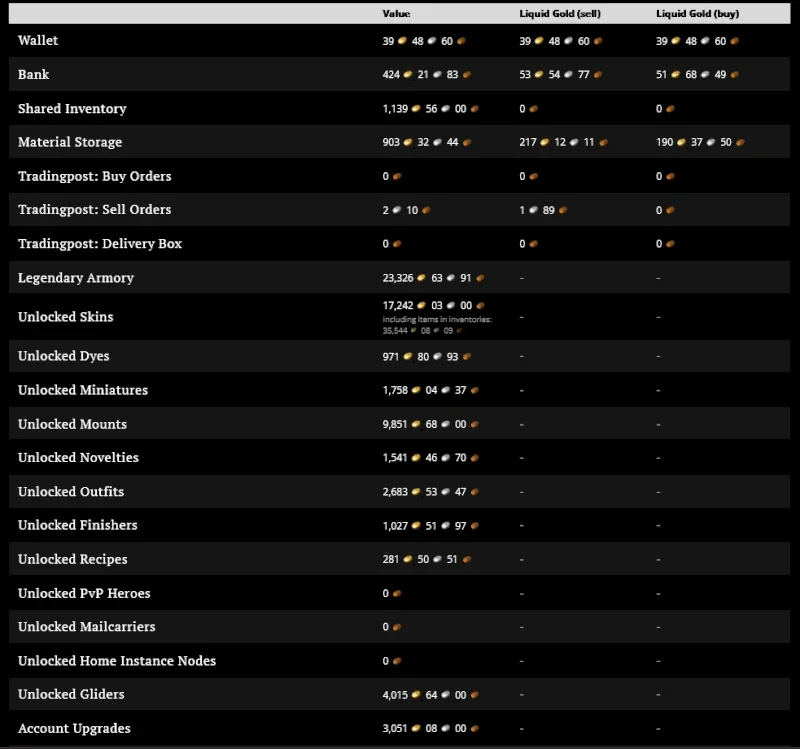Image resolution: width=800 pixels, height=749 pixels.
Task: Select the Wallet row label
Action: tap(38, 40)
